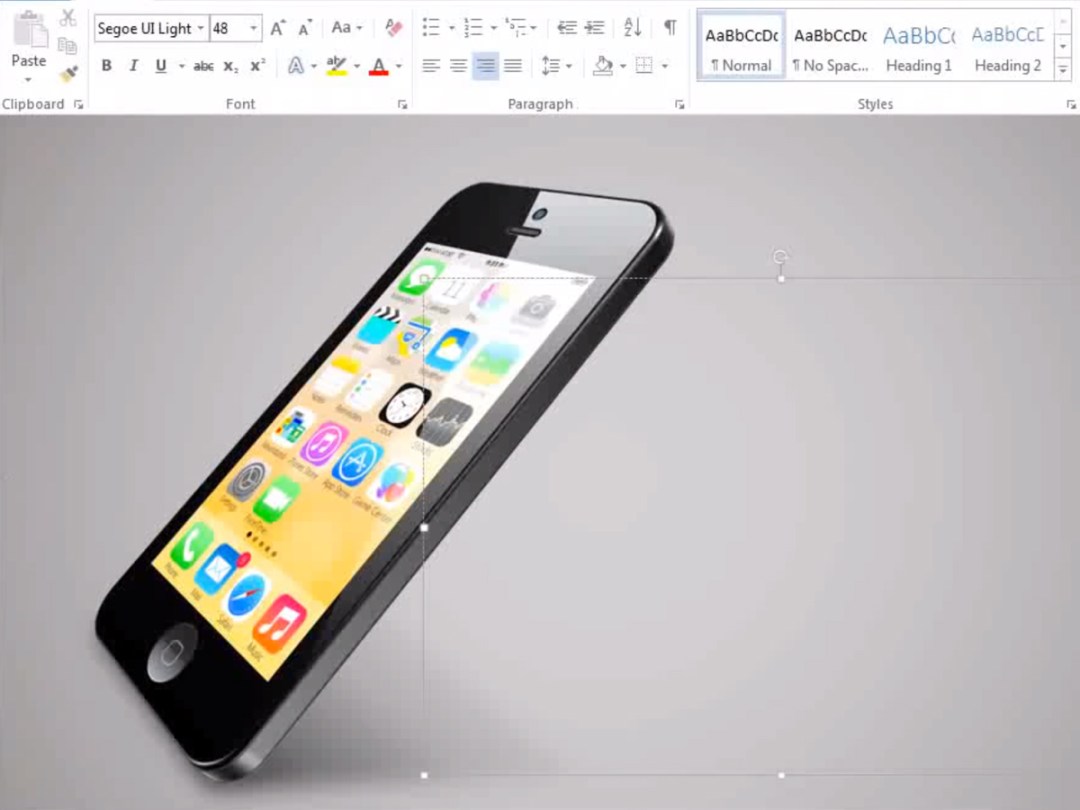Image resolution: width=1080 pixels, height=810 pixels.
Task: Expand the Styles gallery More button
Action: coord(1063,70)
